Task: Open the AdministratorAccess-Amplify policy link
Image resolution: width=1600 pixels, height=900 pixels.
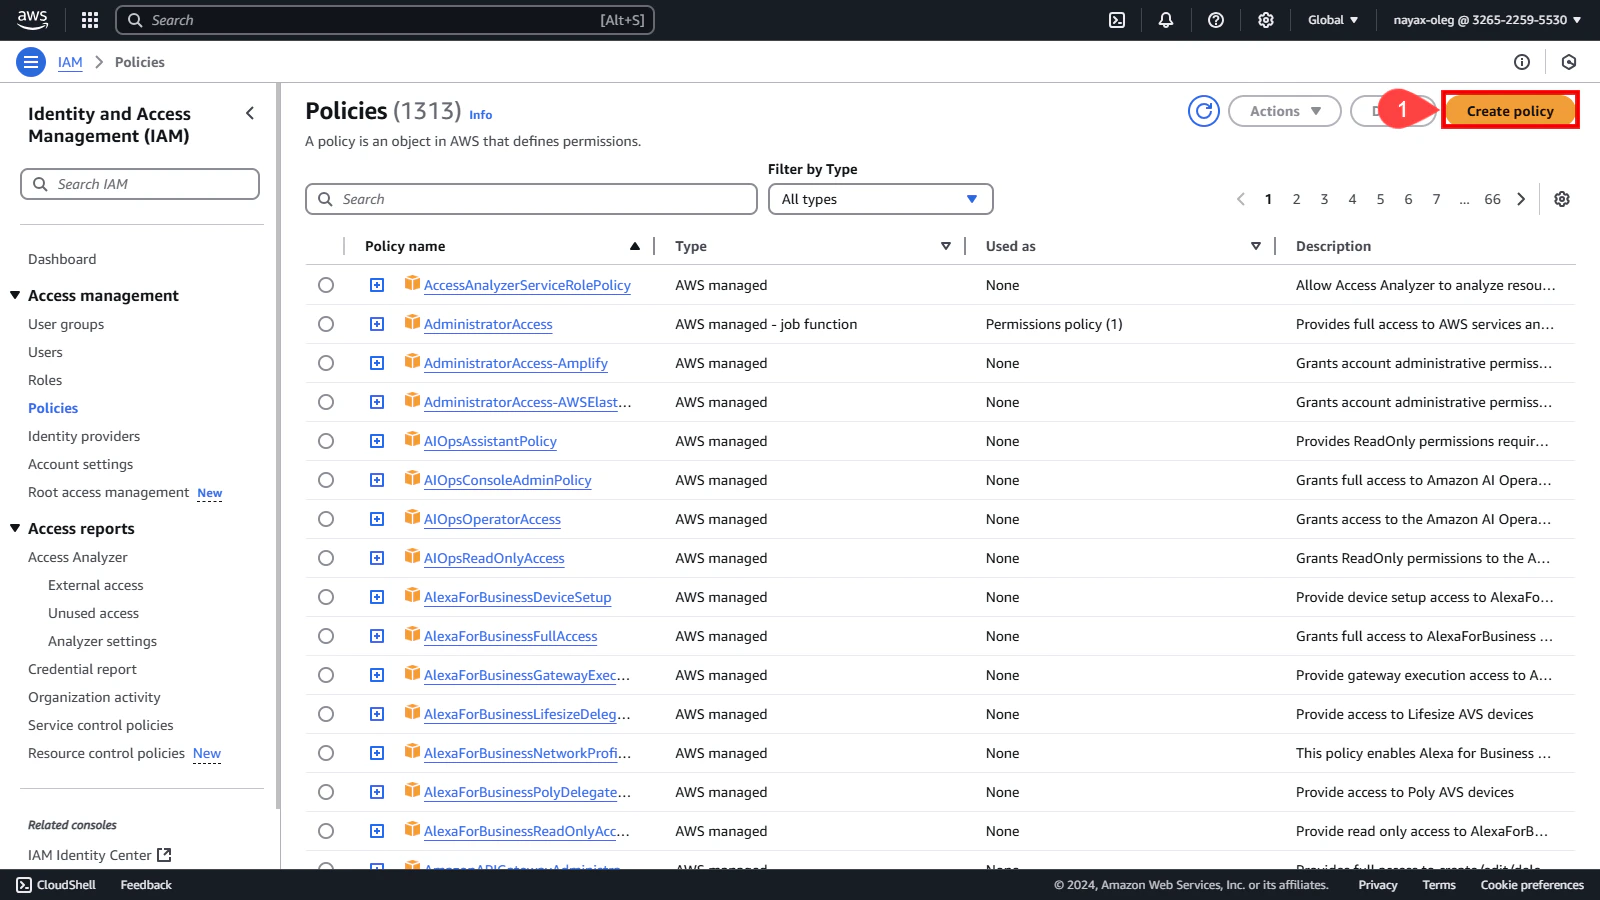Action: 515,363
